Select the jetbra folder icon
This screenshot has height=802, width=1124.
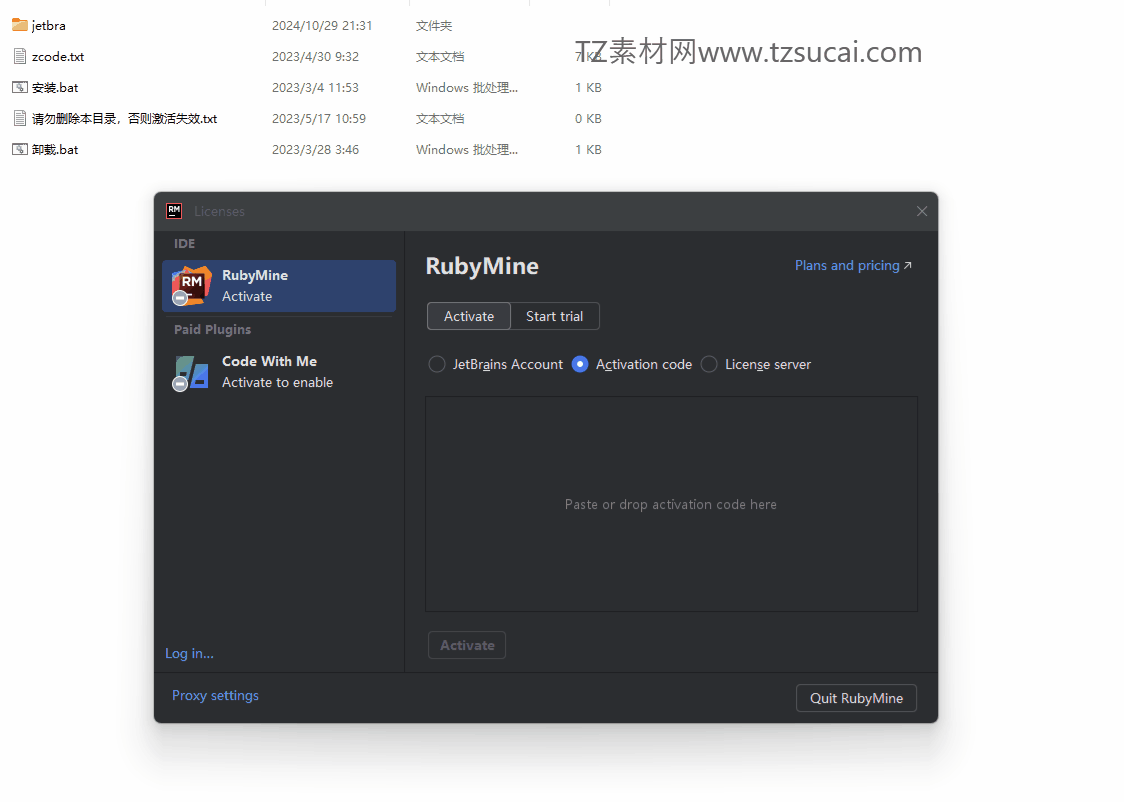click(x=20, y=25)
